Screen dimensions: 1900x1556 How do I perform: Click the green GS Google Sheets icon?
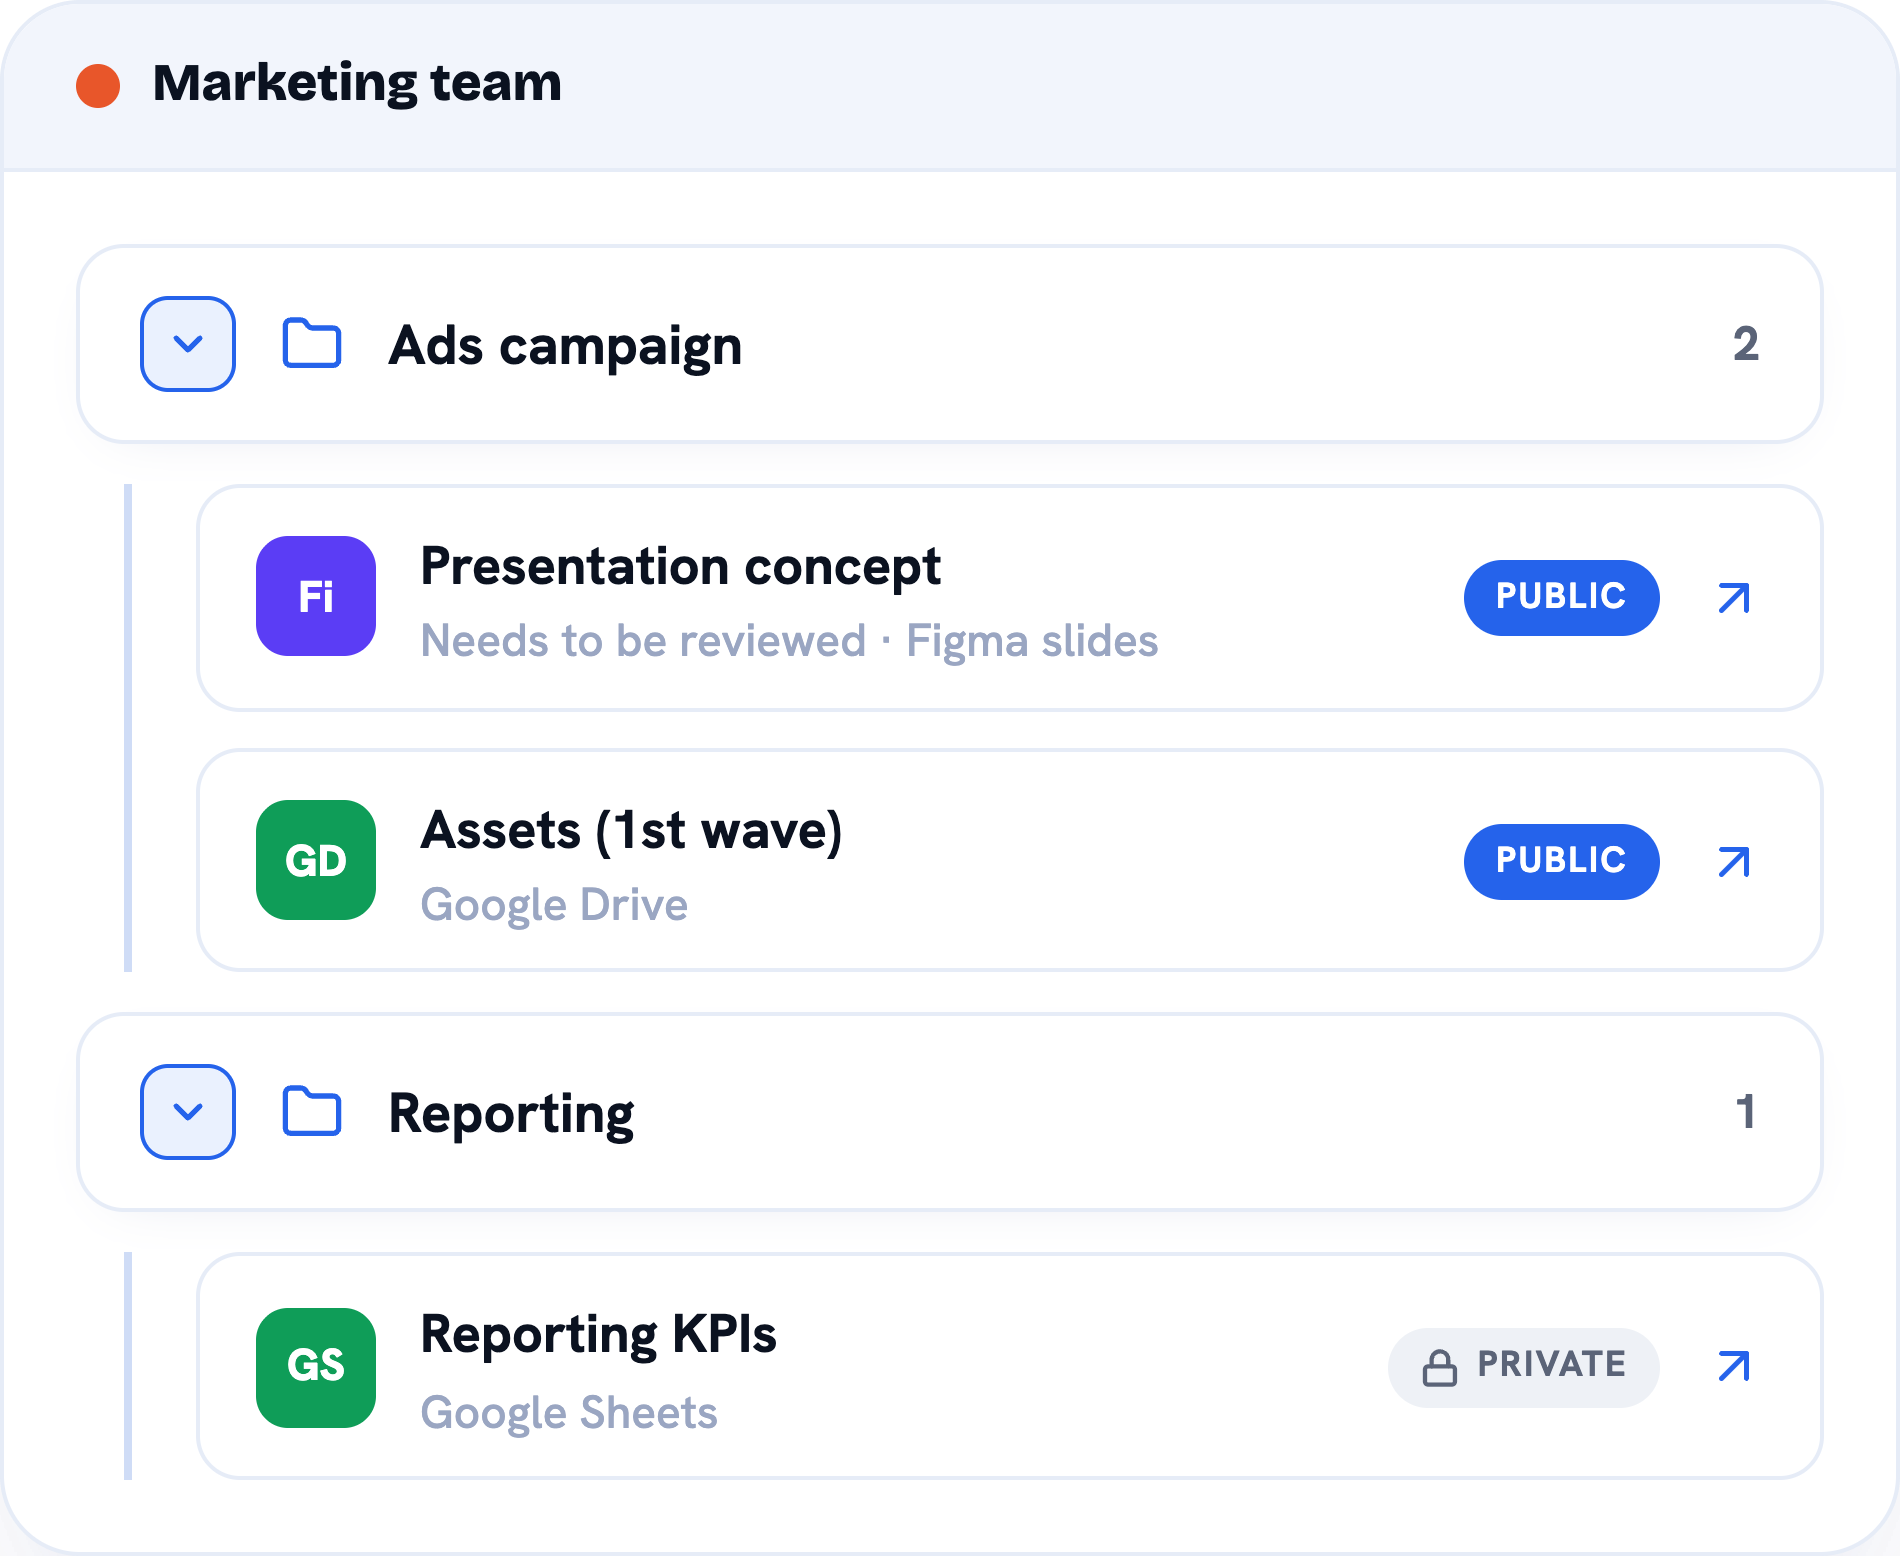[x=316, y=1368]
